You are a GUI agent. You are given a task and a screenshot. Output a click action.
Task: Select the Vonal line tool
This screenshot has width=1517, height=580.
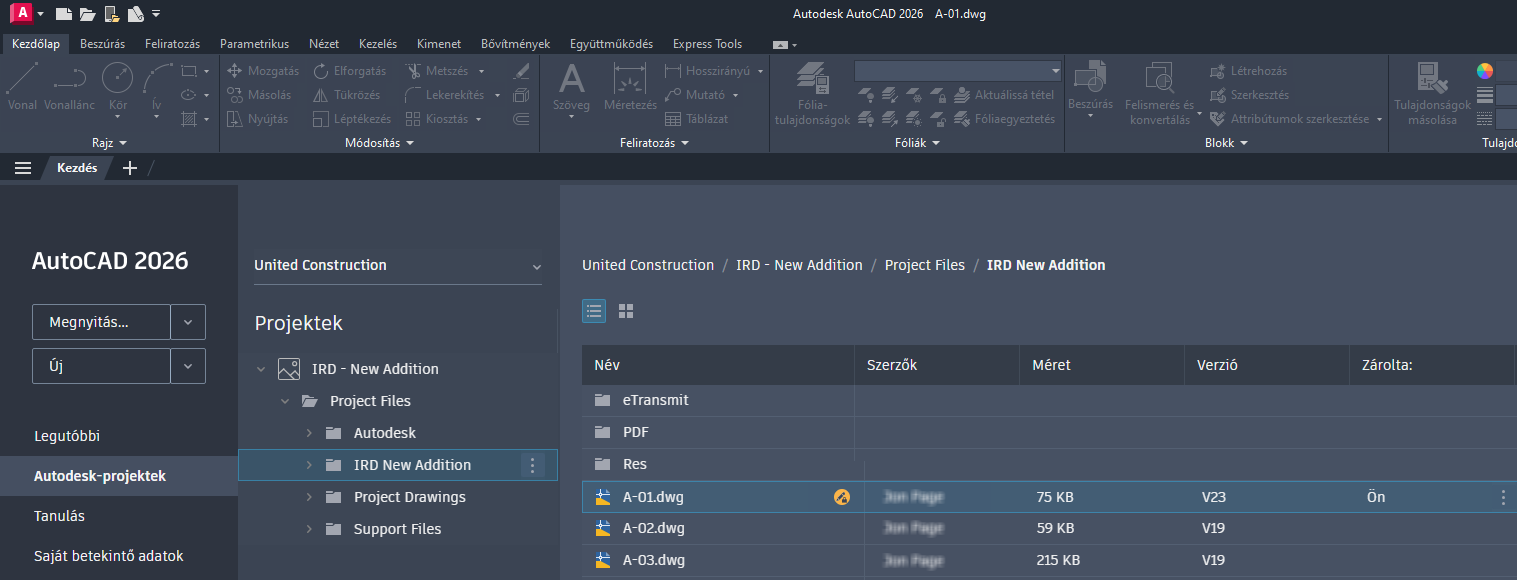pyautogui.click(x=22, y=86)
